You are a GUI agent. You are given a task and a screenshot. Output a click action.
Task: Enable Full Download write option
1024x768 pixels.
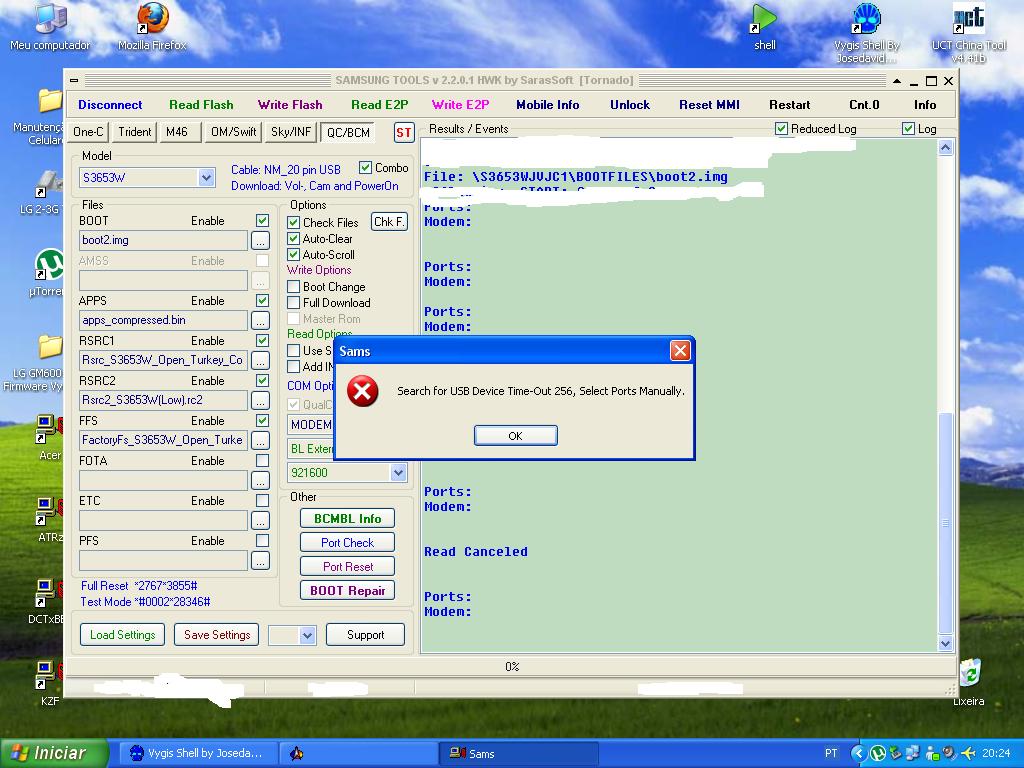(293, 303)
